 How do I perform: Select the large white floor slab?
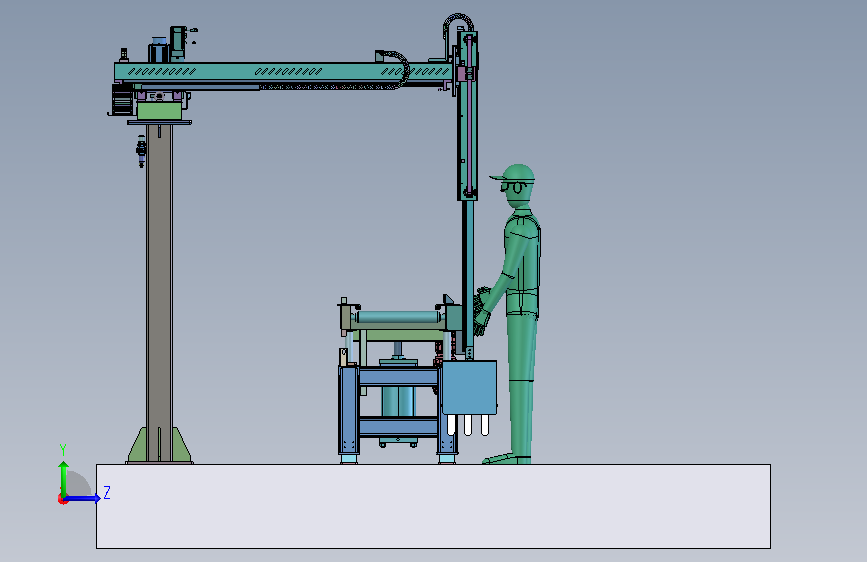pos(433,506)
